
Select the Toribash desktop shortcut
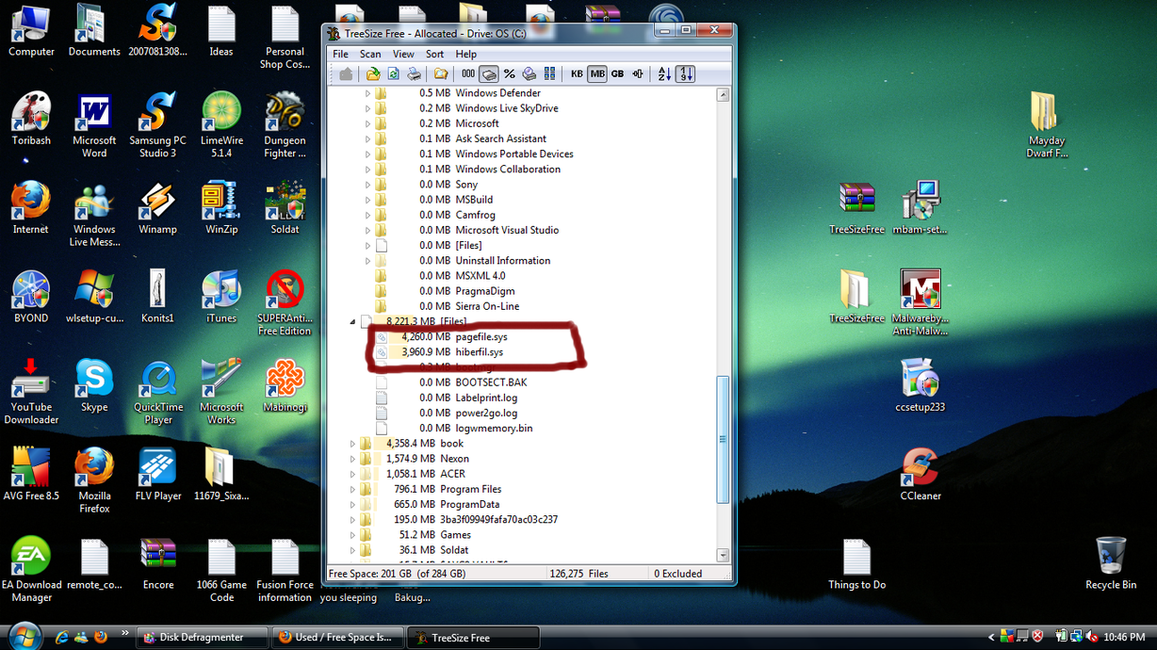[x=31, y=118]
